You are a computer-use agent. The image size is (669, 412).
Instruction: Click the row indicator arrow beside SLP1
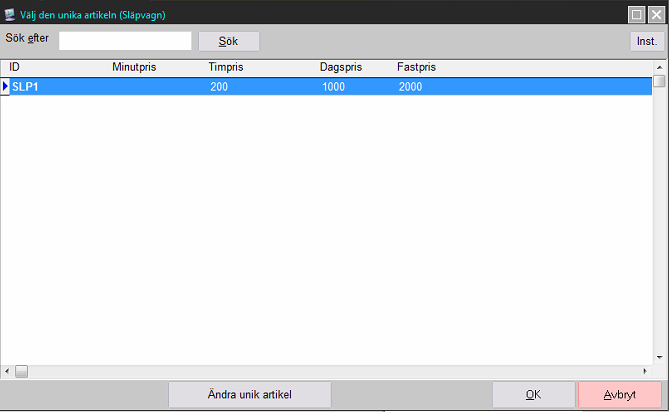coord(5,87)
